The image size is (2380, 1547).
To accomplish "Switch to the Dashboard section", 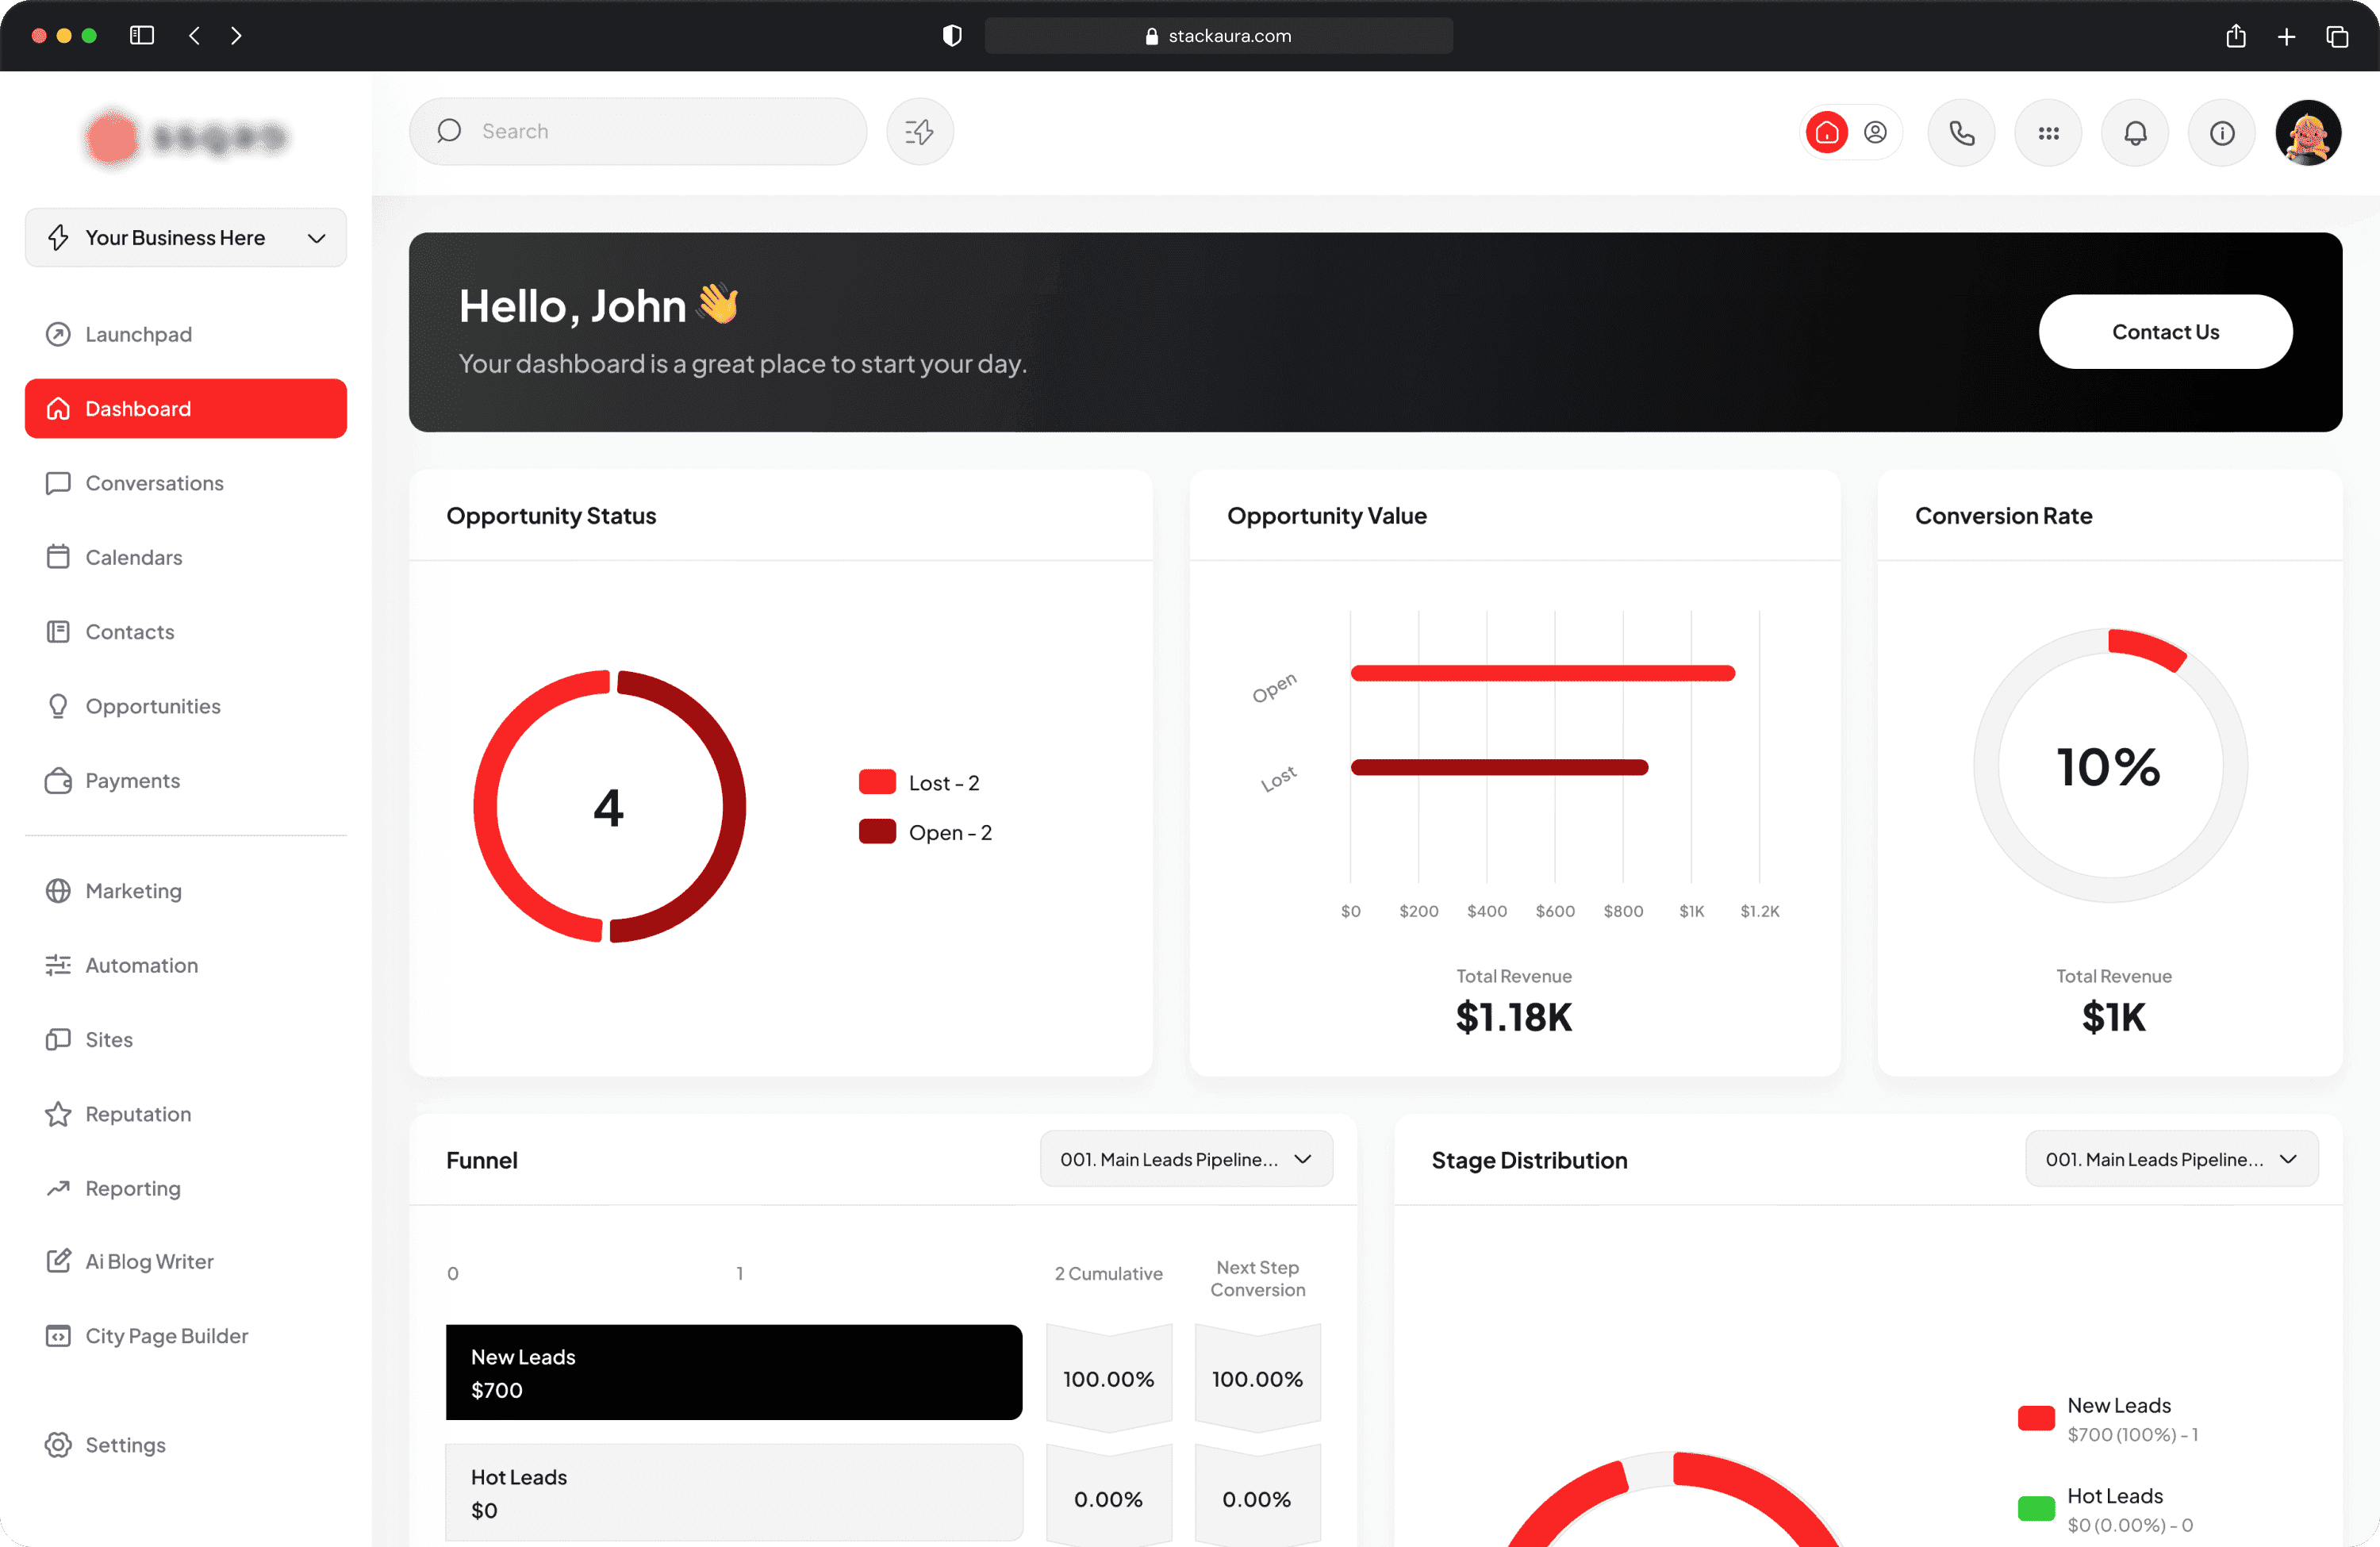I will [137, 408].
